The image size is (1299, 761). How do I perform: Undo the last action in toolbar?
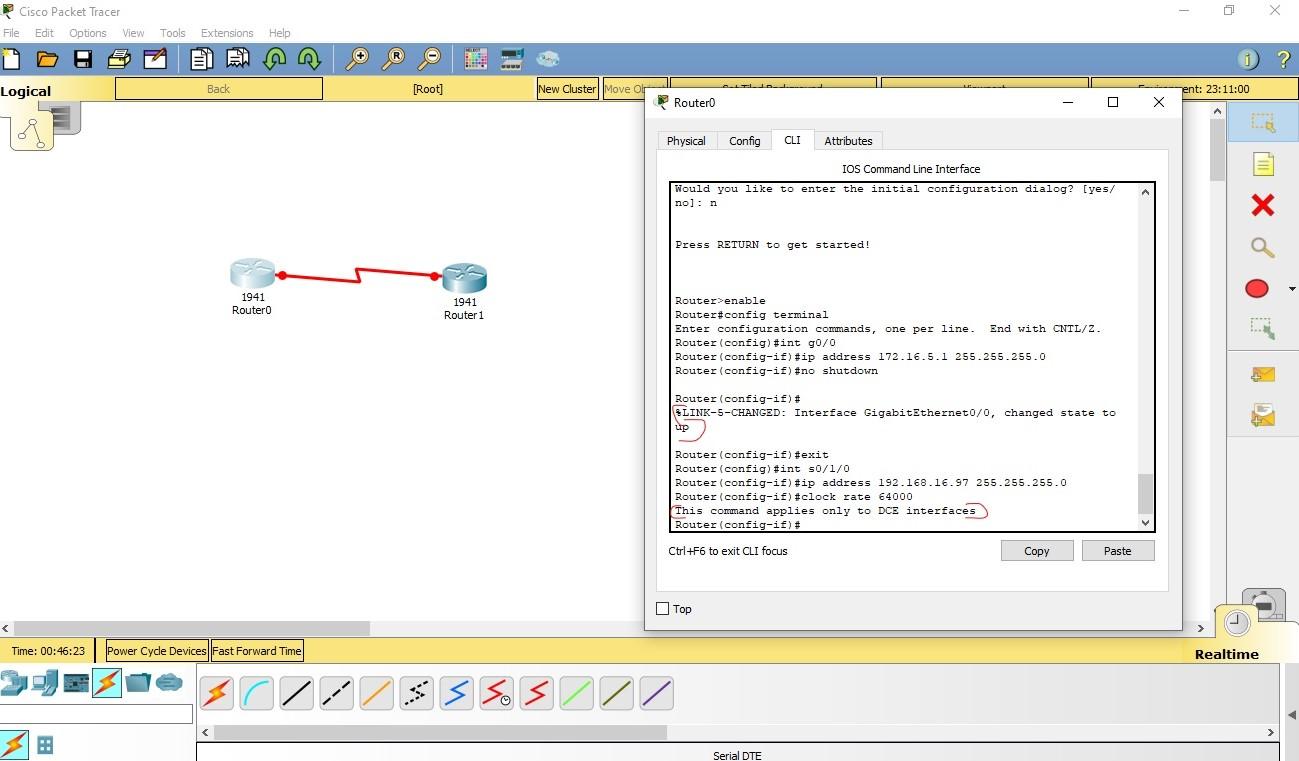click(x=274, y=59)
